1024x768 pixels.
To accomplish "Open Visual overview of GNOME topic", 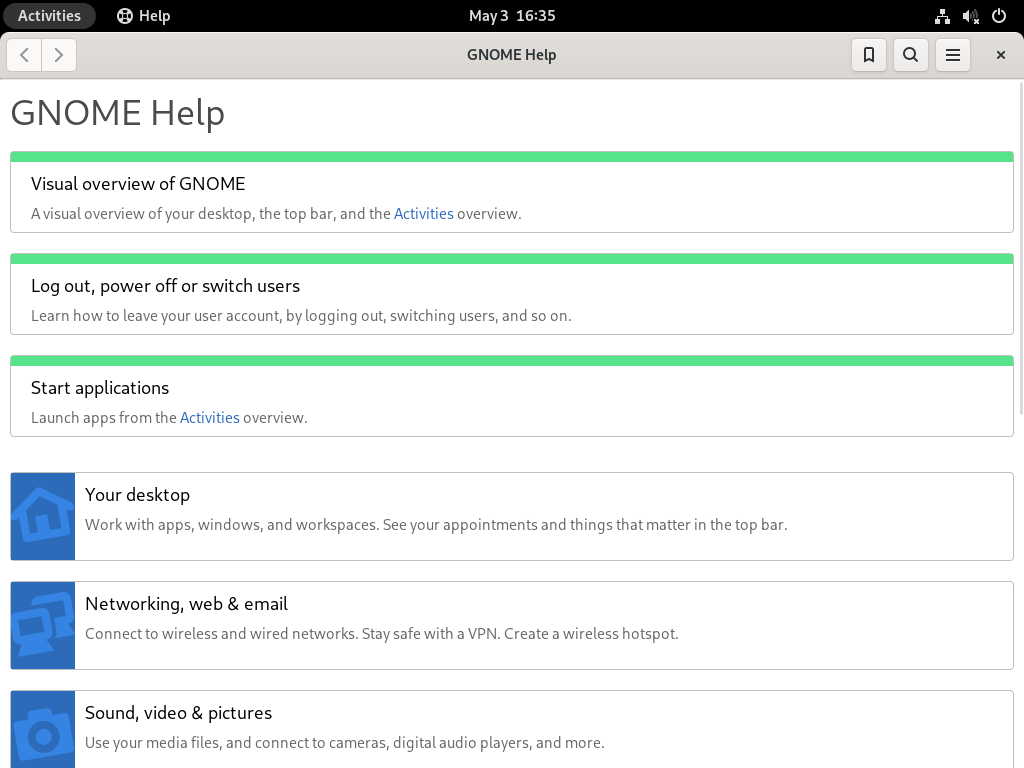I will 138,184.
